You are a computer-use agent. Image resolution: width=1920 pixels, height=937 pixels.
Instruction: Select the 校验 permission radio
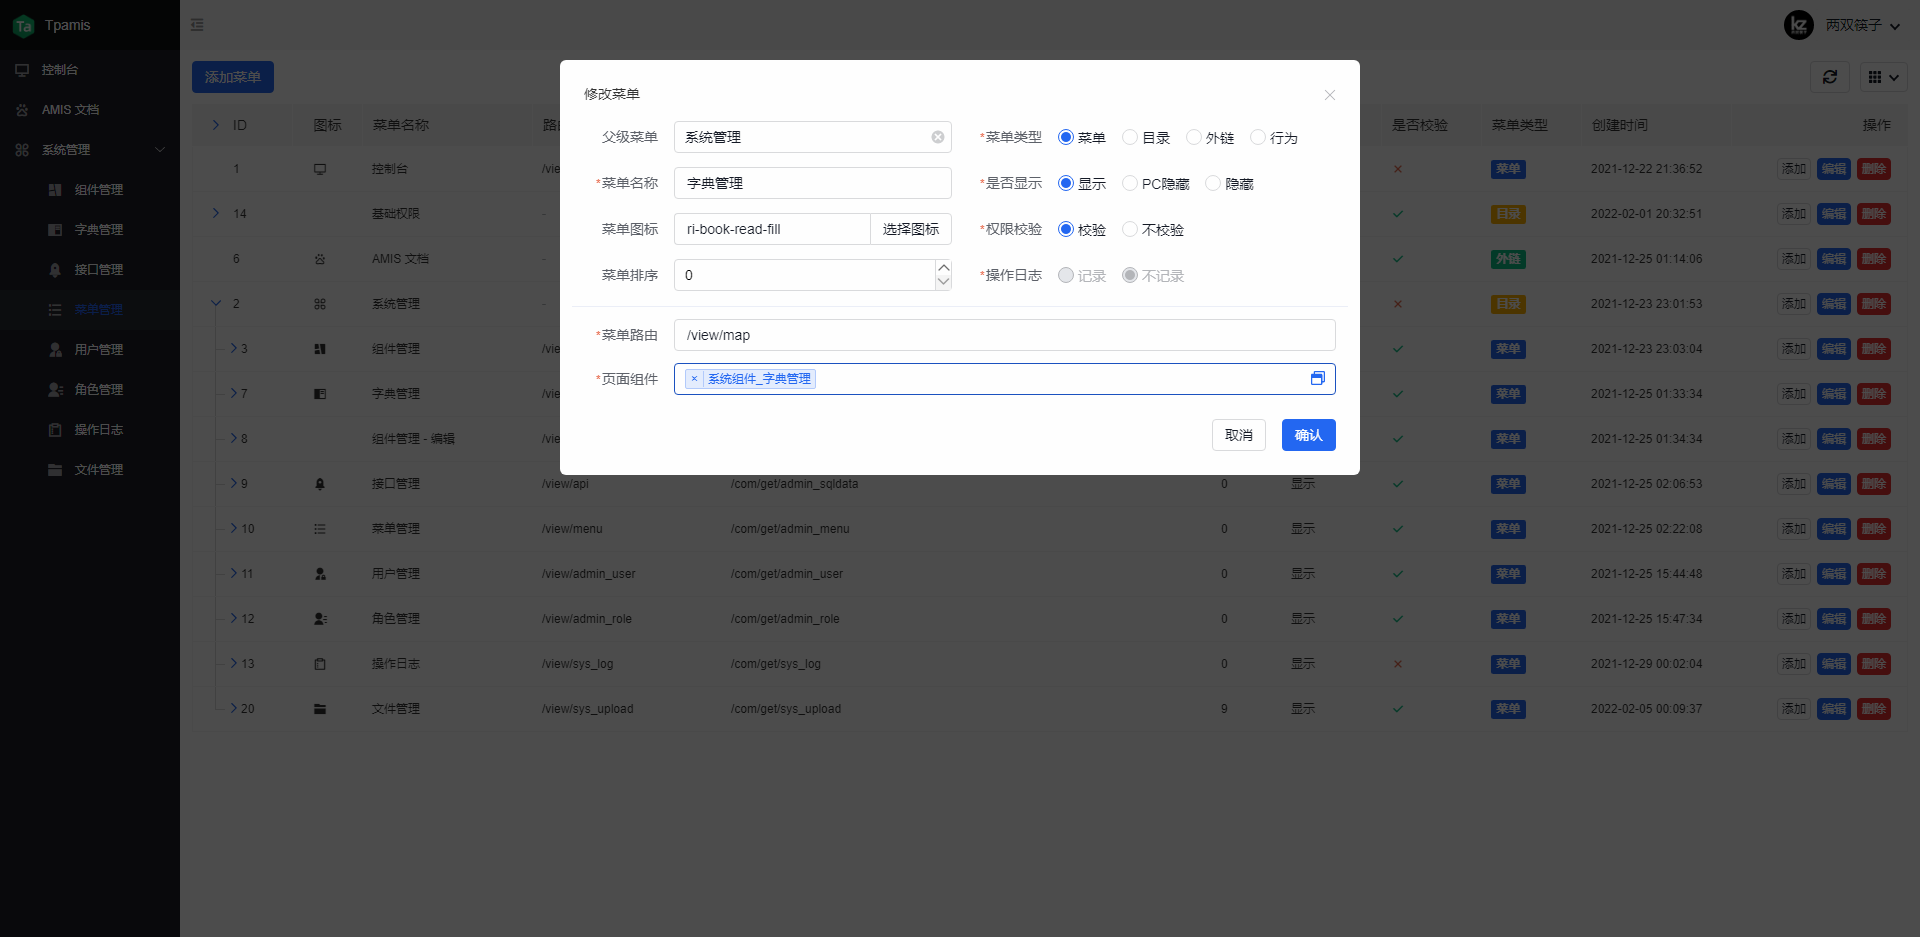[x=1066, y=229]
